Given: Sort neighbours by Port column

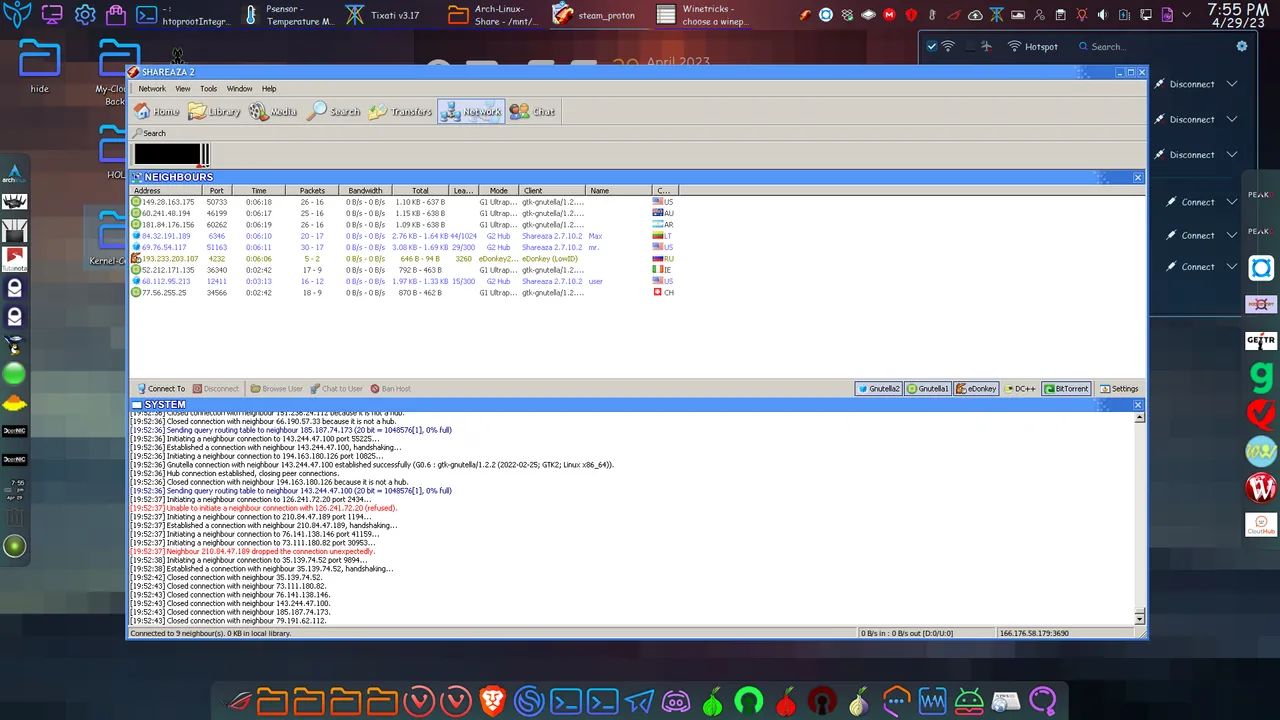Looking at the screenshot, I should pyautogui.click(x=217, y=190).
